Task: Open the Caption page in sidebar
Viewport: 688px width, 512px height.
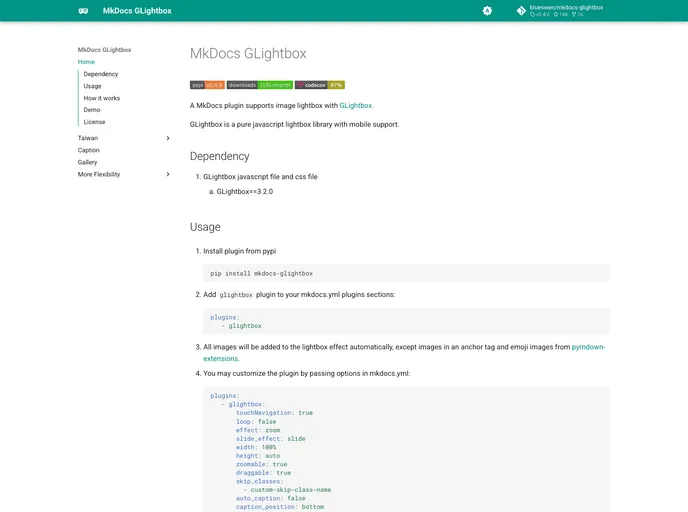Action: pos(89,150)
